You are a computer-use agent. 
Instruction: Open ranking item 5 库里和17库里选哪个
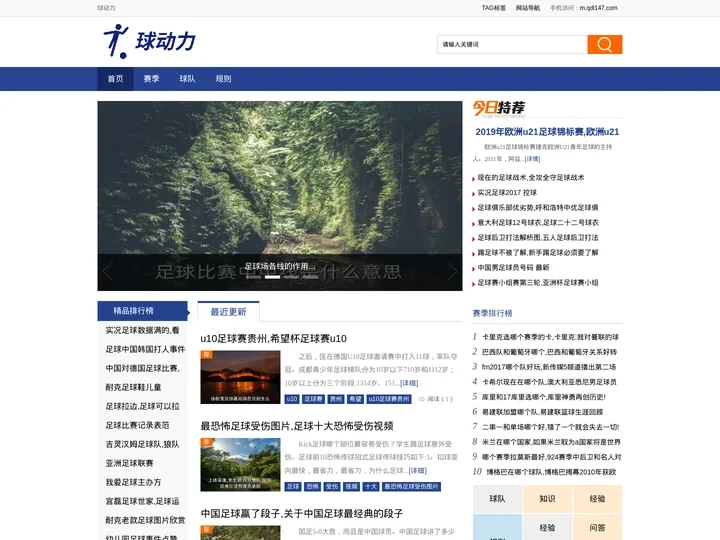point(544,397)
